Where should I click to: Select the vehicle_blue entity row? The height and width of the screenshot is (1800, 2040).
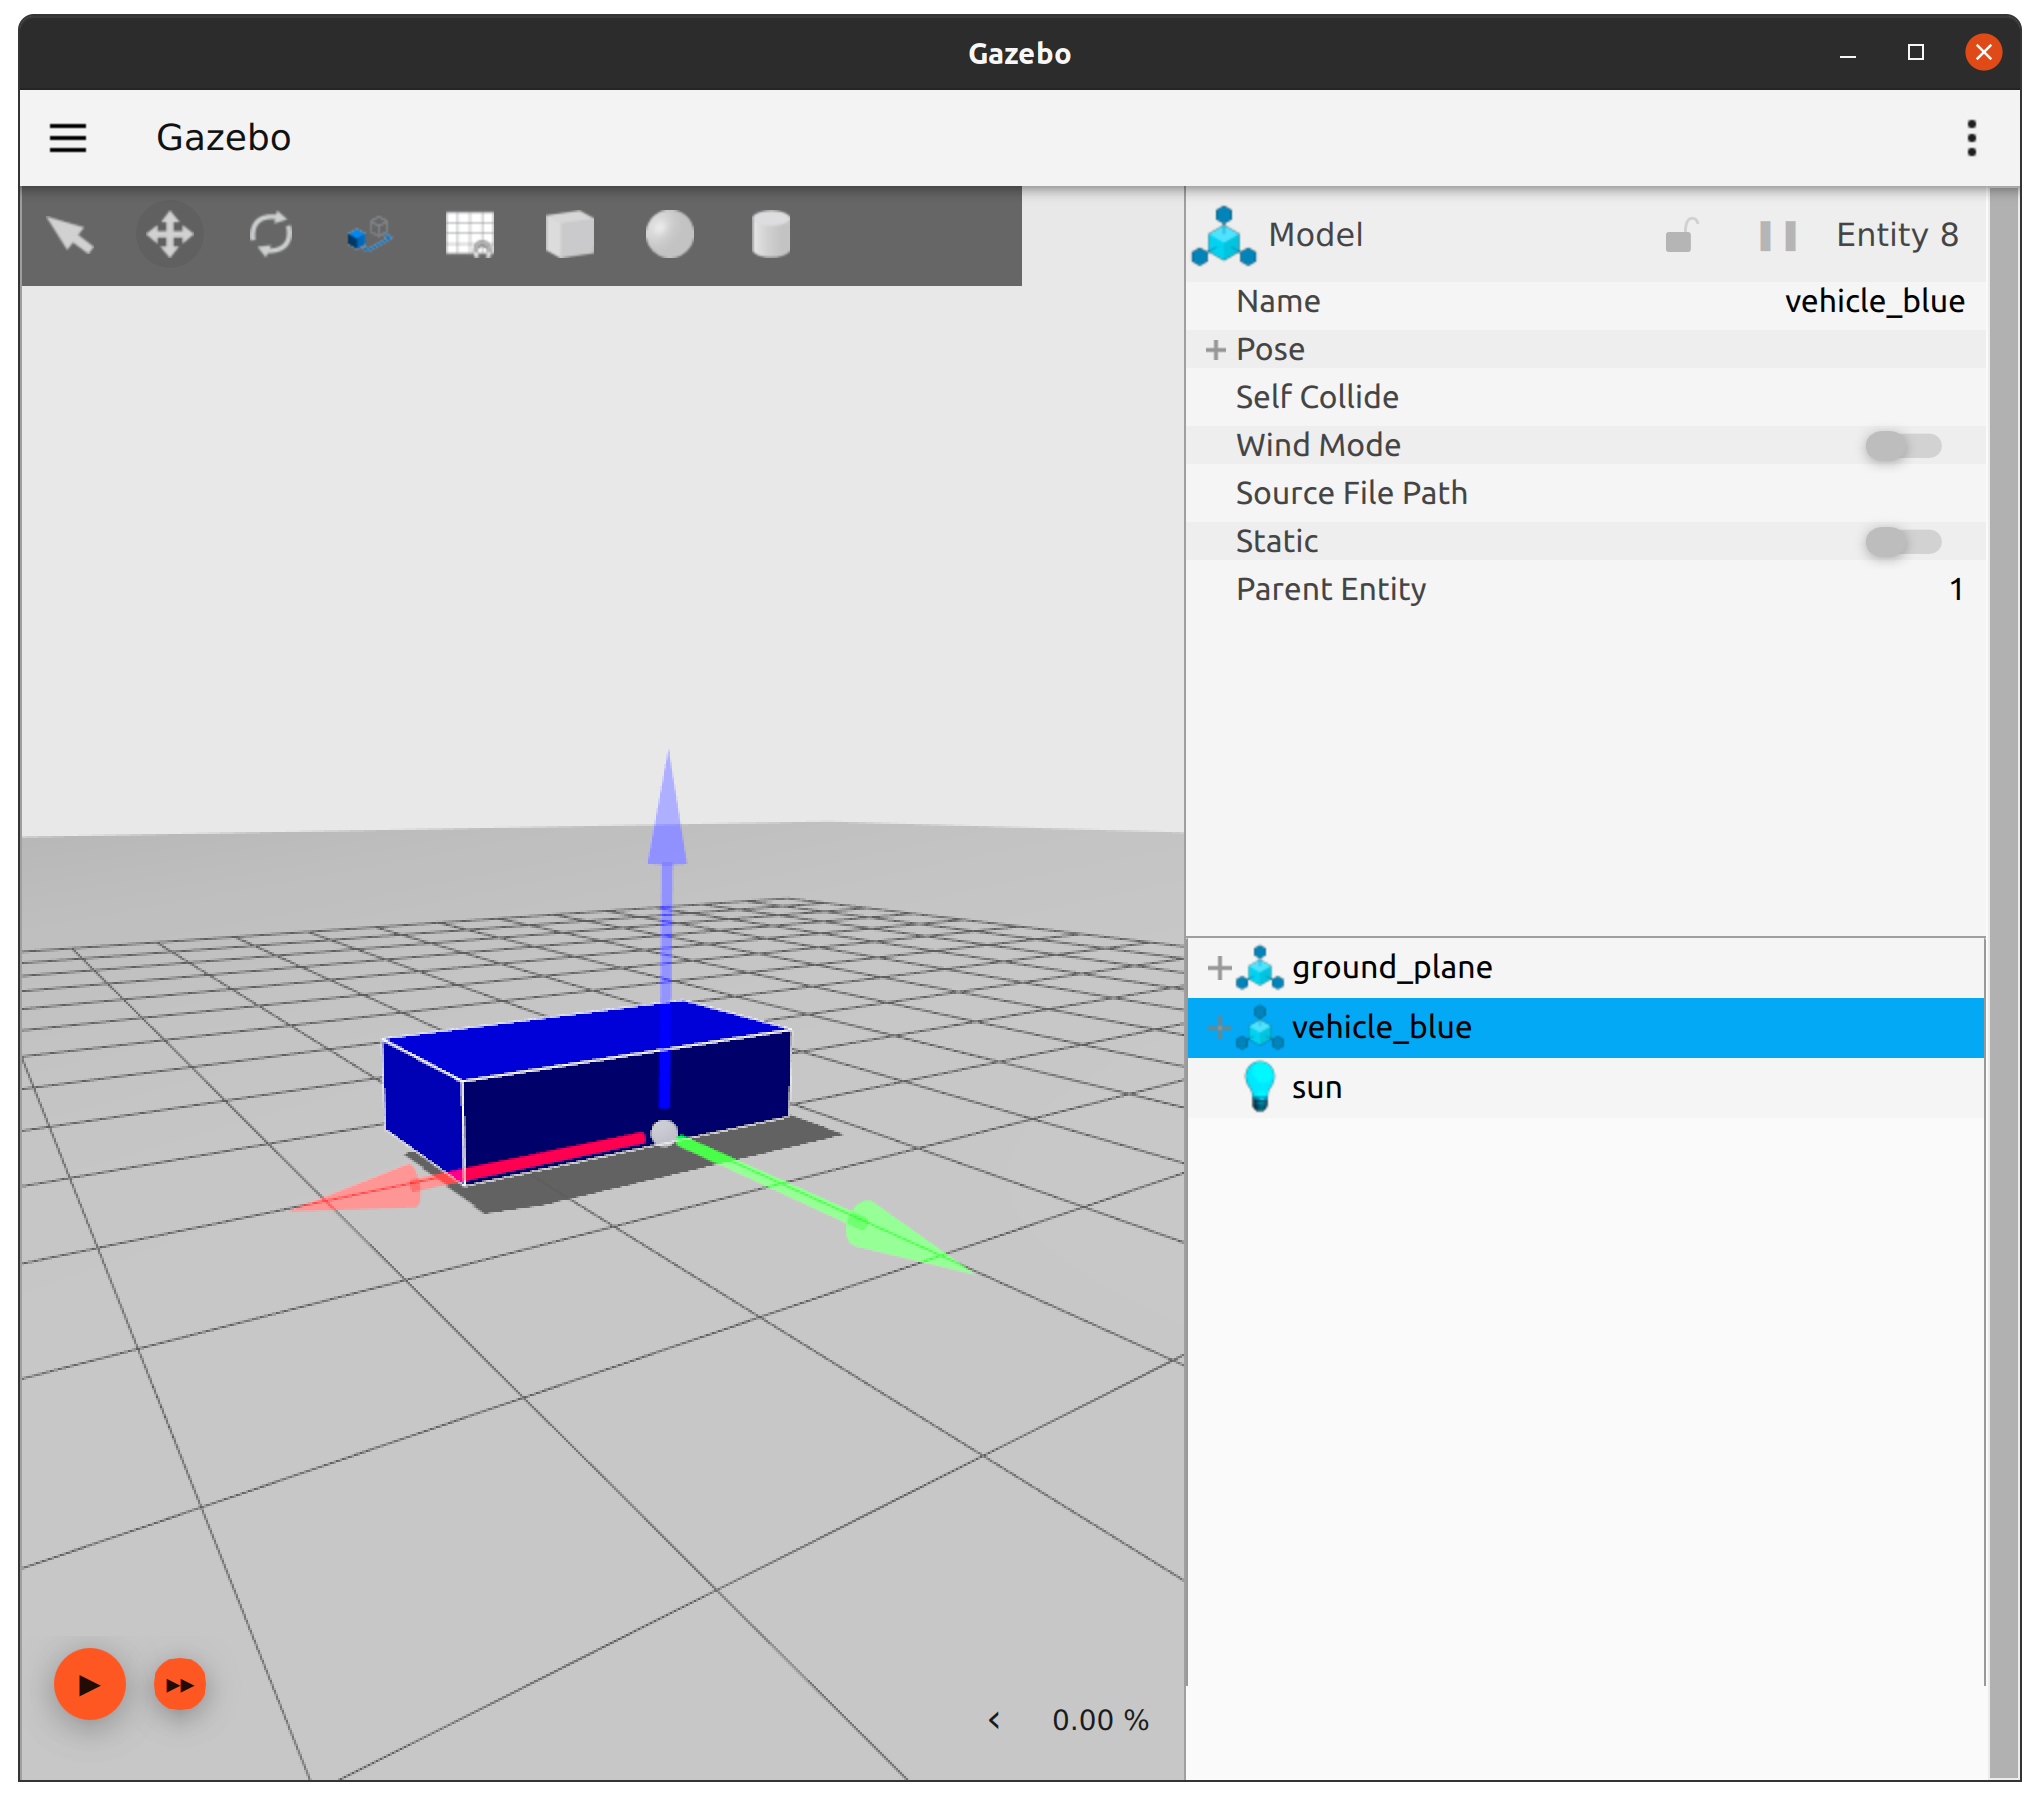[x=1585, y=1027]
